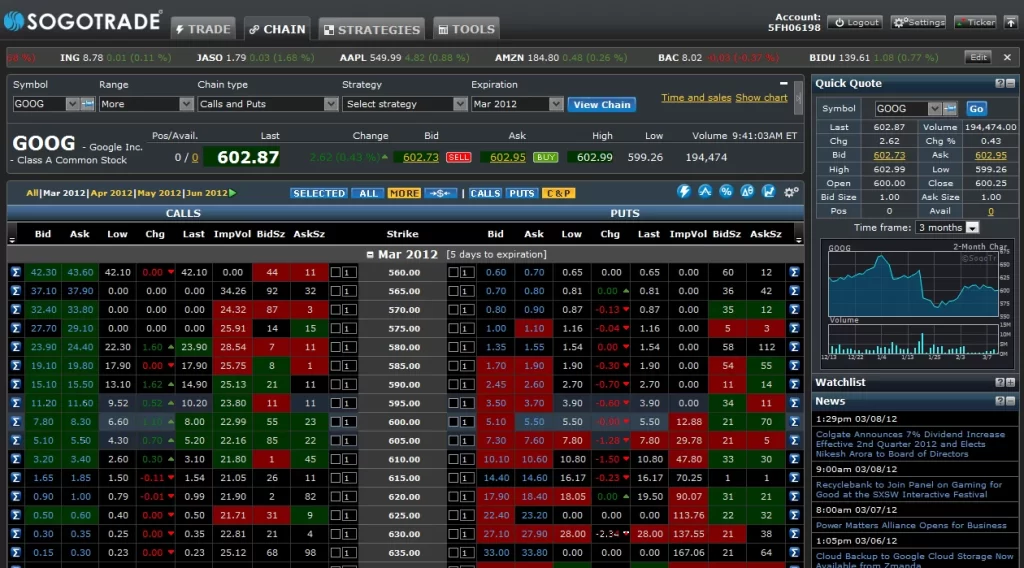Switch to the TRADE tab
The height and width of the screenshot is (568, 1024).
click(203, 29)
